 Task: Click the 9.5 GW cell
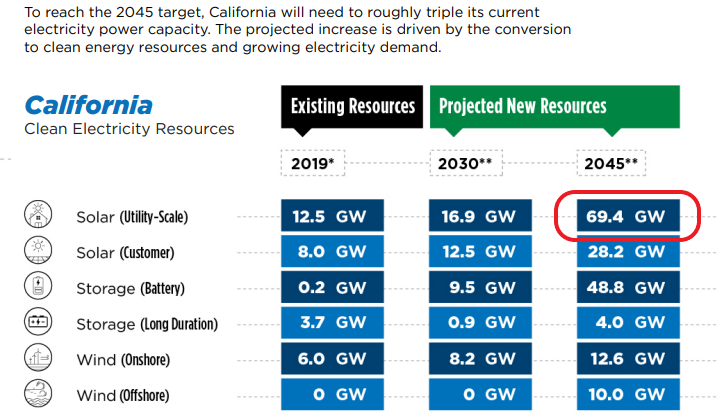[480, 287]
